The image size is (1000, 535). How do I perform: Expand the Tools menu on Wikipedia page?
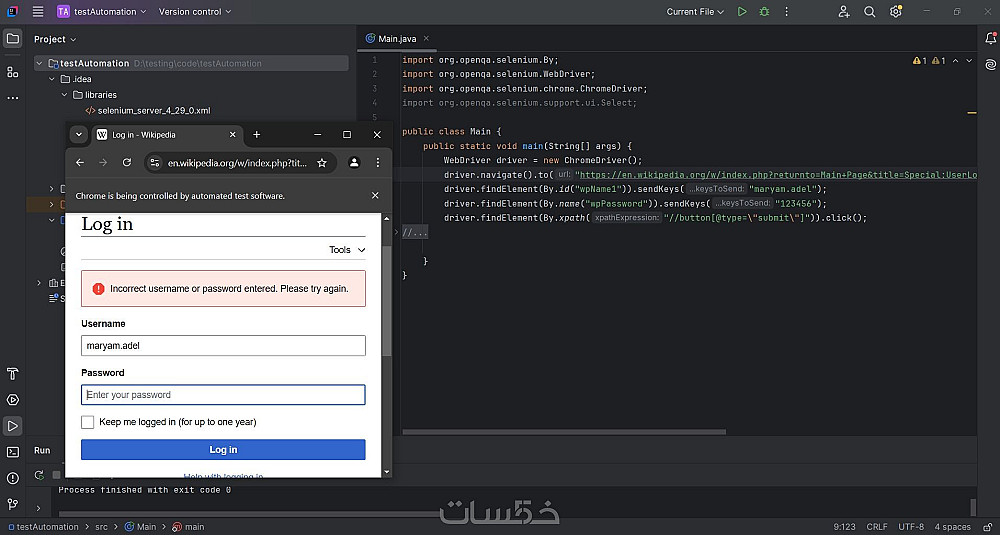click(x=348, y=250)
